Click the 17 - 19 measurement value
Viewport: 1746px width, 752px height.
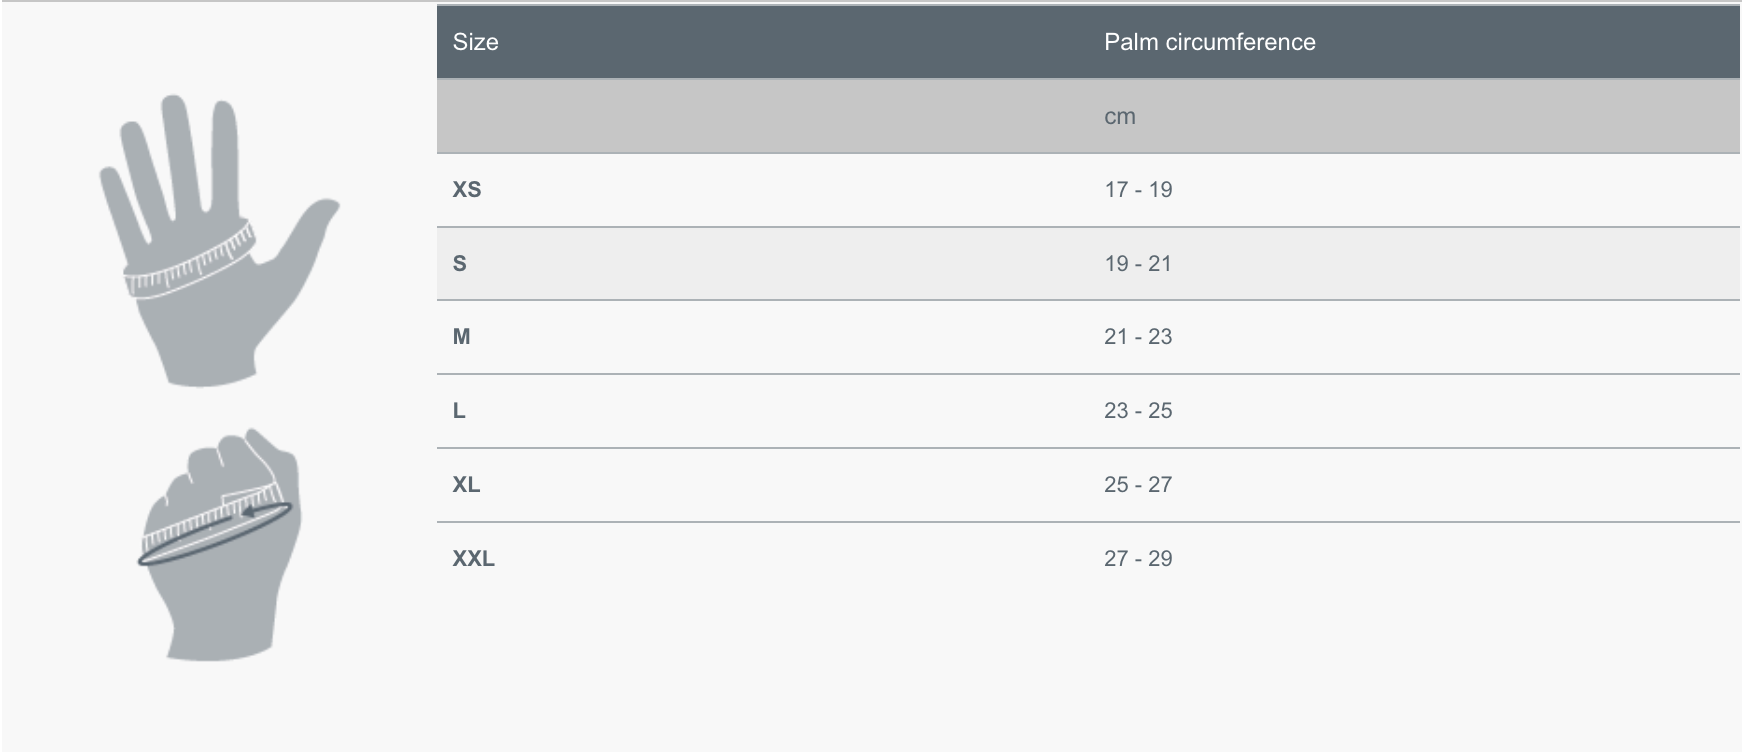point(1138,190)
